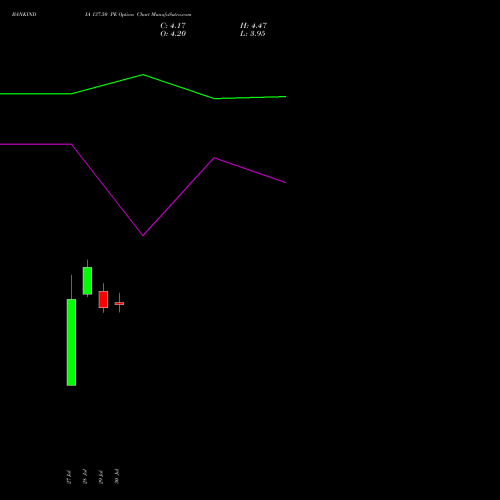
Task: Click the lowest trough of the purple line
Action: click(x=143, y=235)
